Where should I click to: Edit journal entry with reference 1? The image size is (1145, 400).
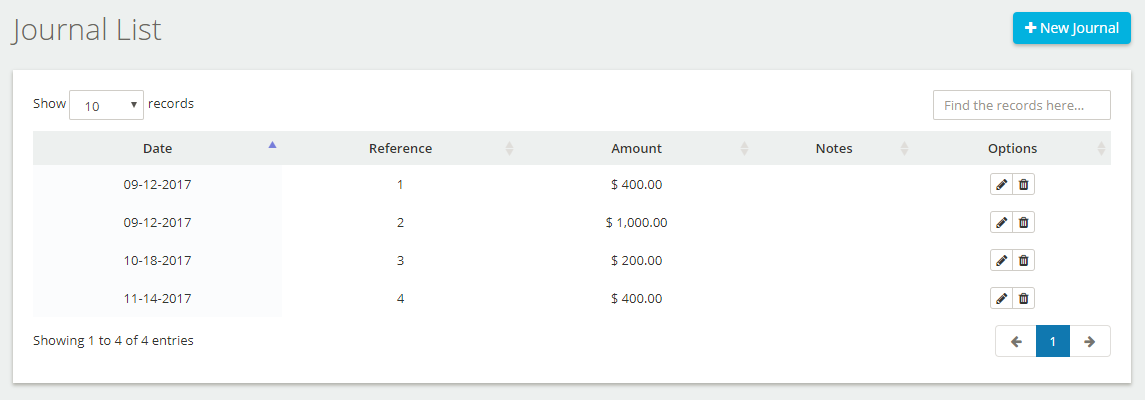(1001, 185)
